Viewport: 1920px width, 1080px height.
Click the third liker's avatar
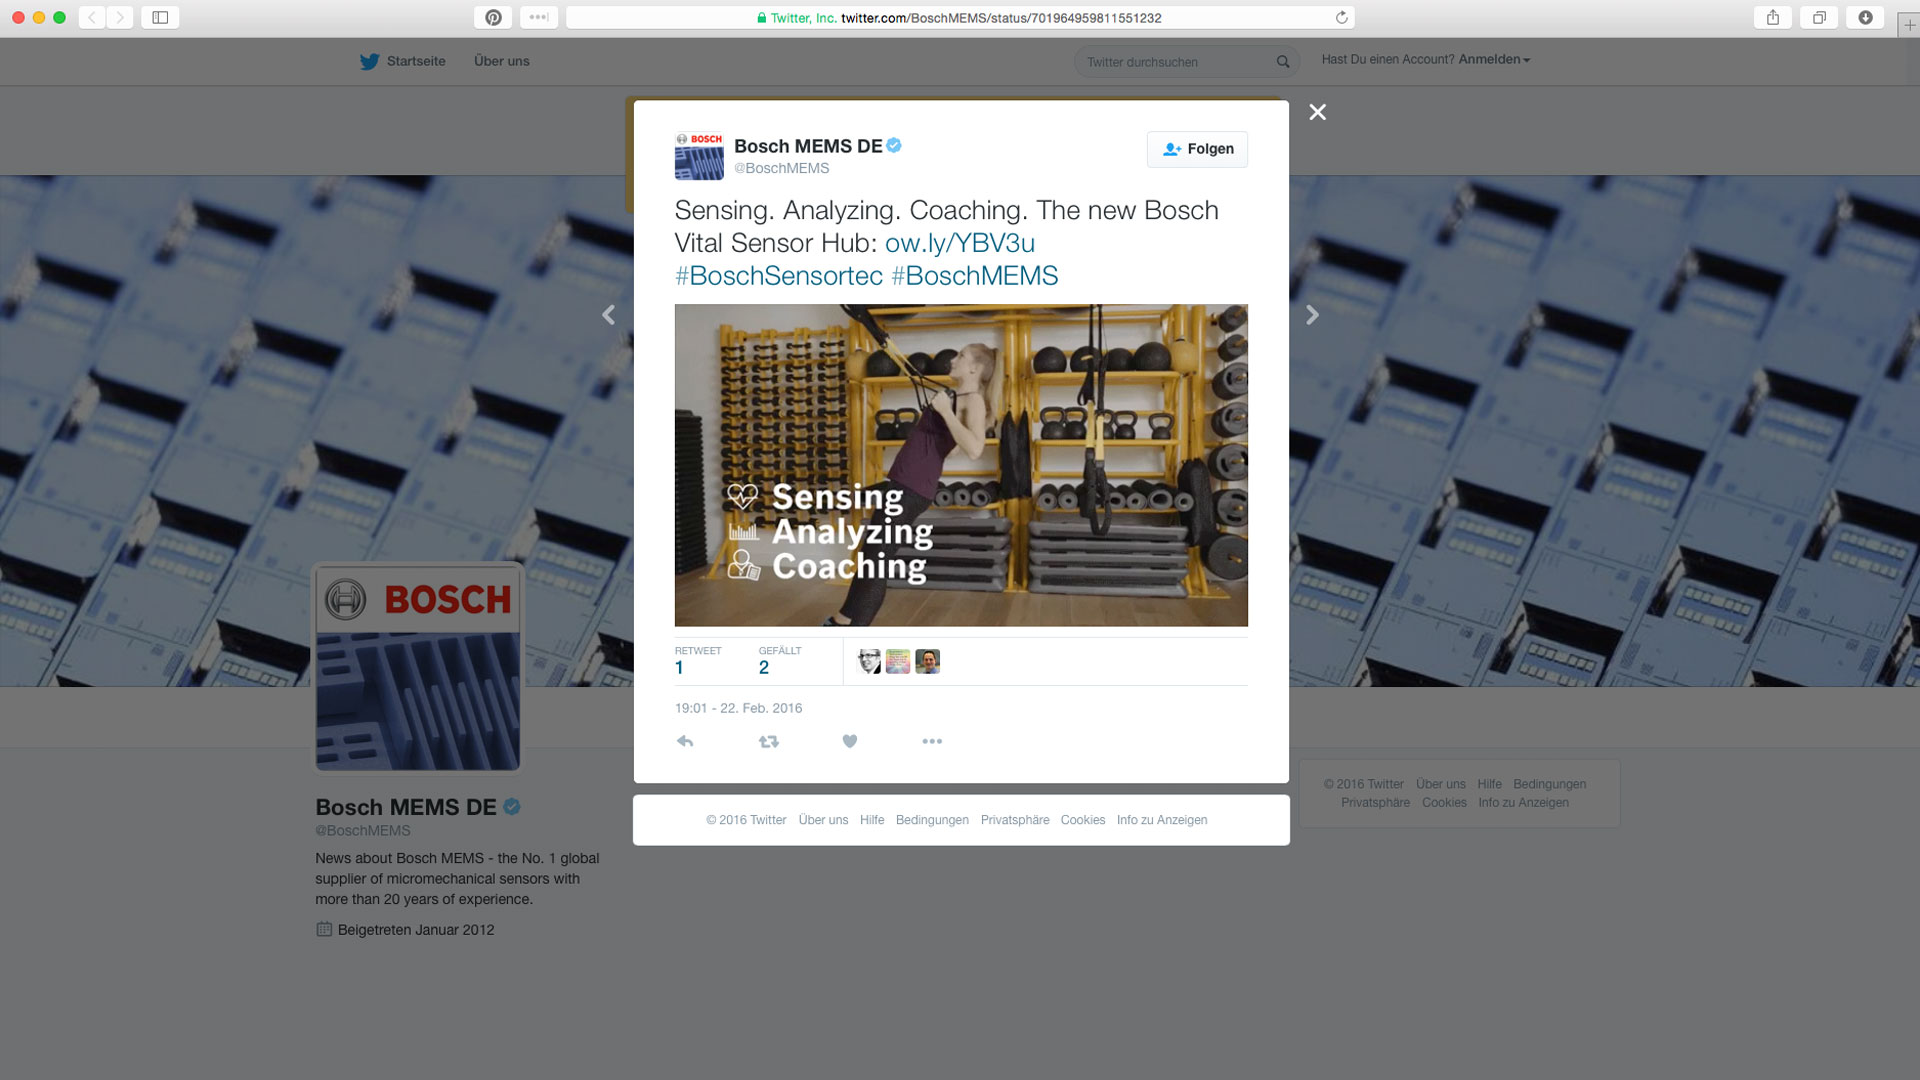pos(927,661)
